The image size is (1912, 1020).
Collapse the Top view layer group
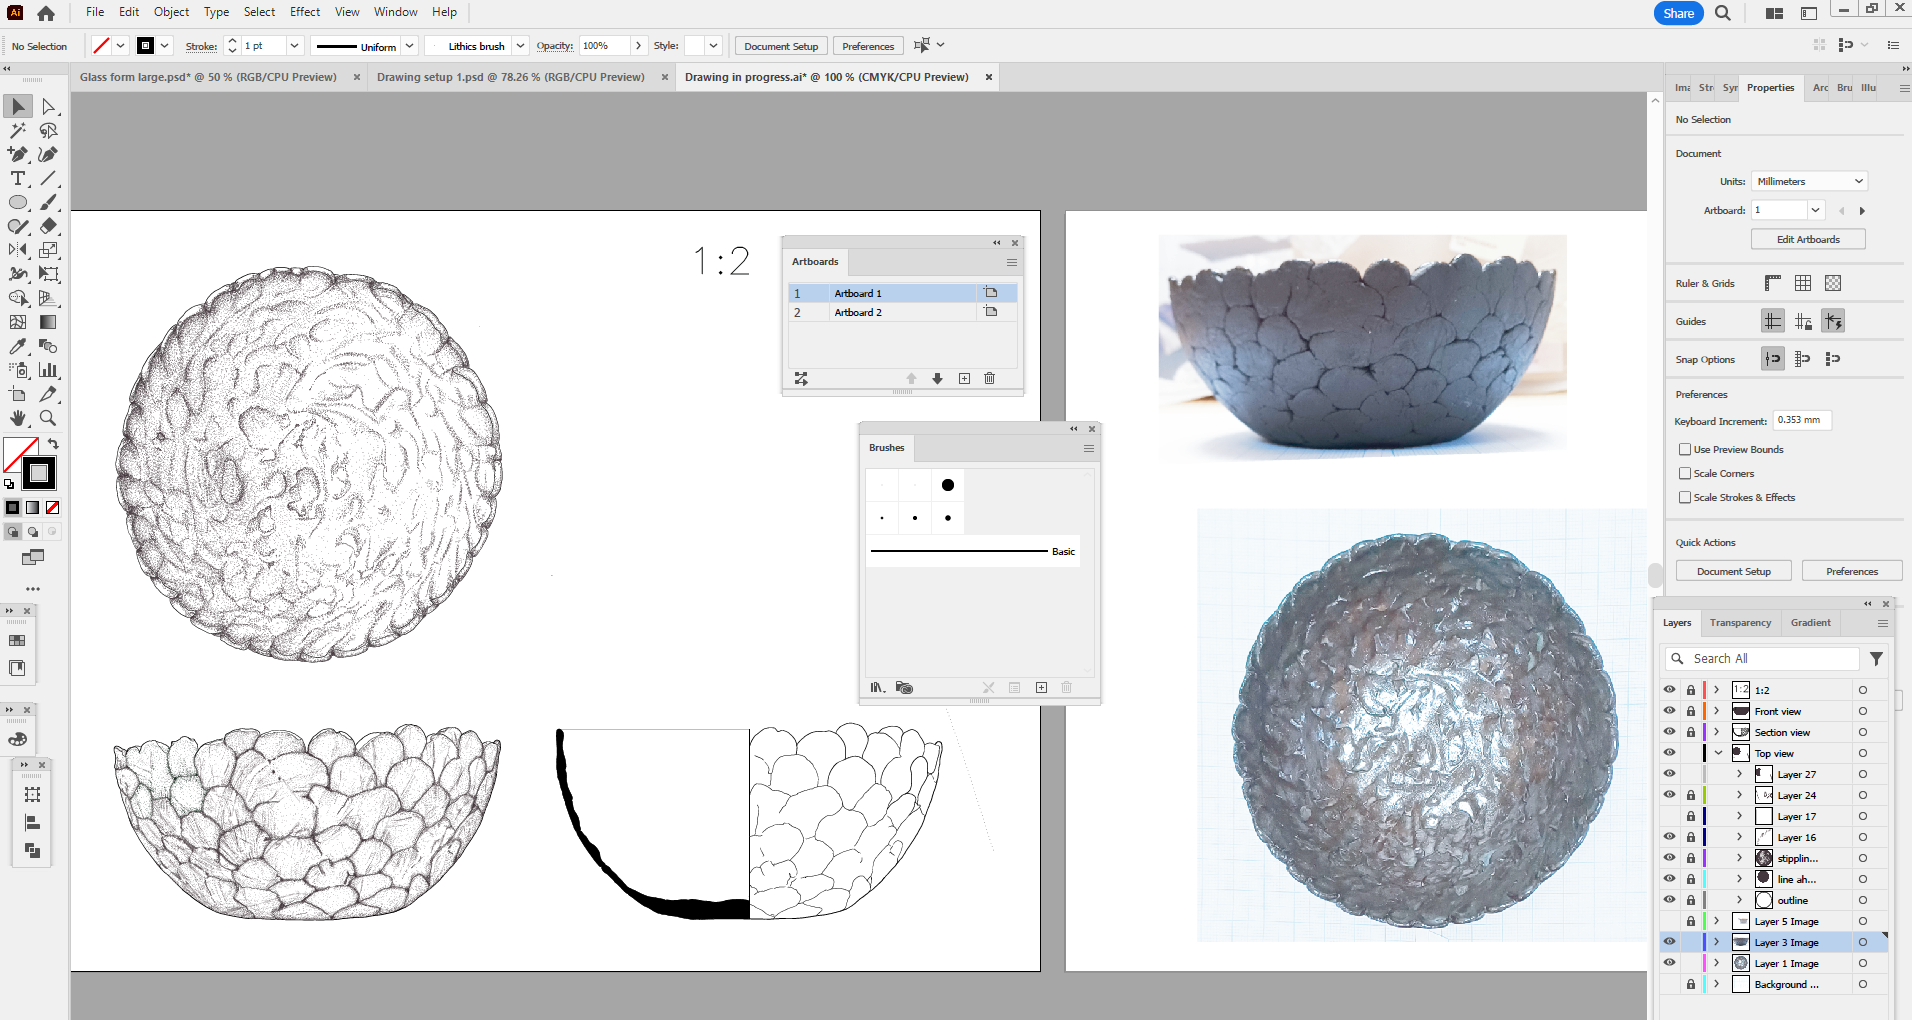coord(1718,754)
